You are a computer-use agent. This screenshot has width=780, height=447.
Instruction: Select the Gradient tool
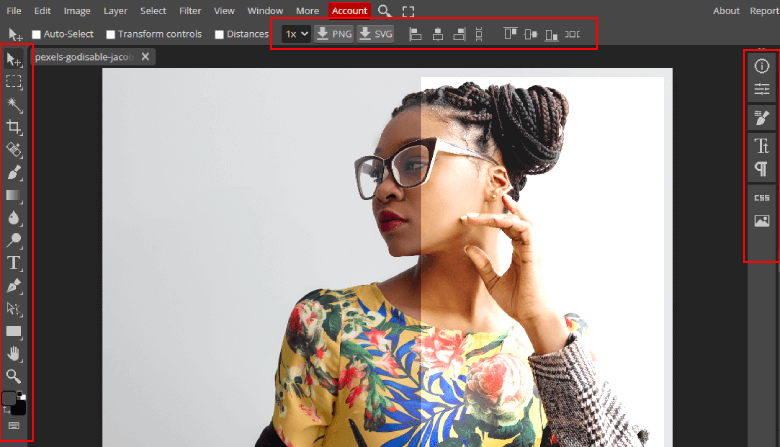coord(14,195)
